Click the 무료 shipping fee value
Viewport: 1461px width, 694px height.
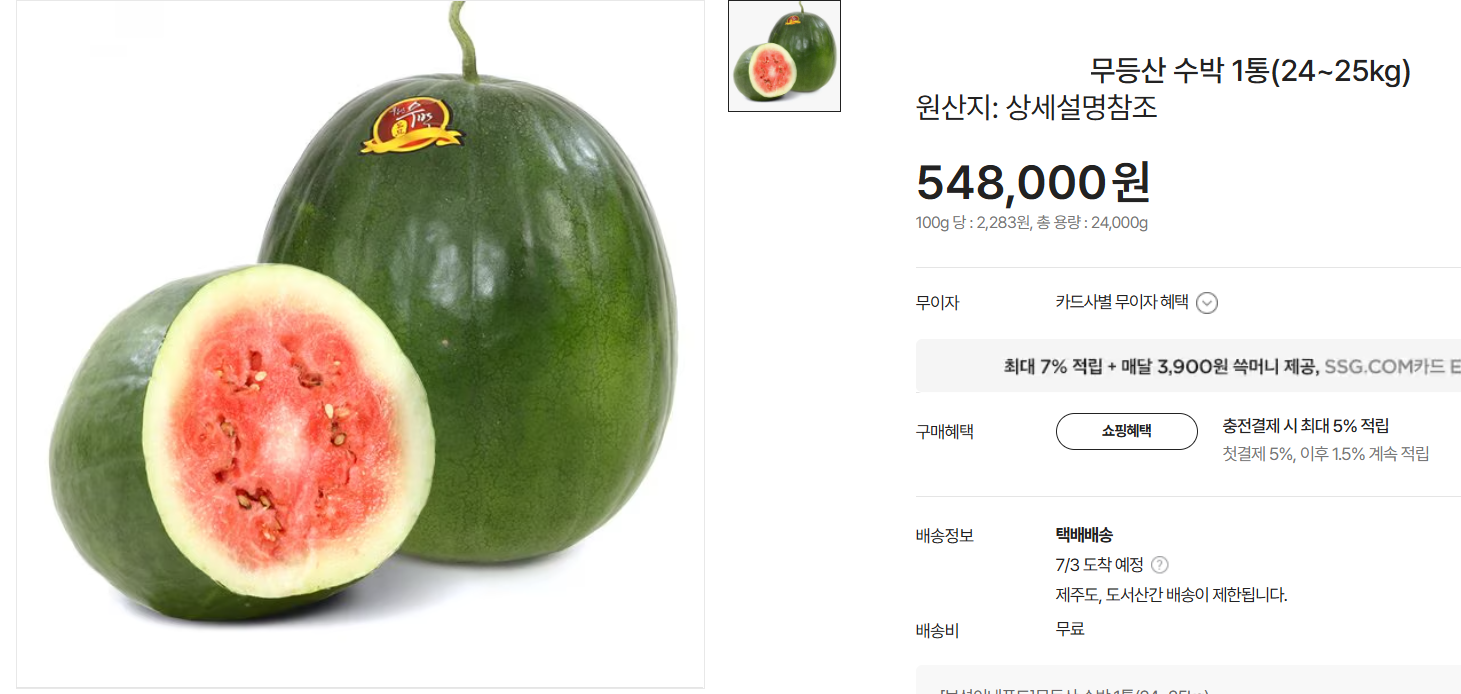click(x=1070, y=629)
